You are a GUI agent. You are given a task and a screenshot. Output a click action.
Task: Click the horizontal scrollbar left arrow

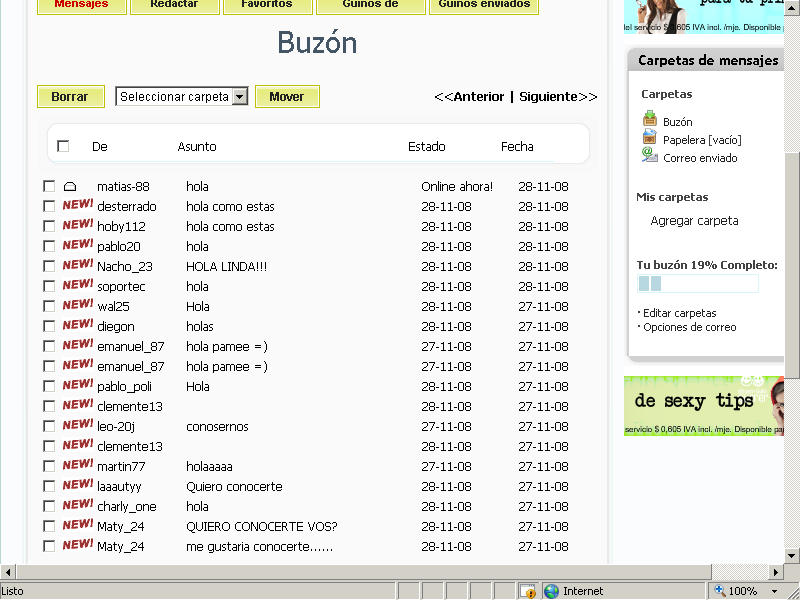pyautogui.click(x=8, y=572)
